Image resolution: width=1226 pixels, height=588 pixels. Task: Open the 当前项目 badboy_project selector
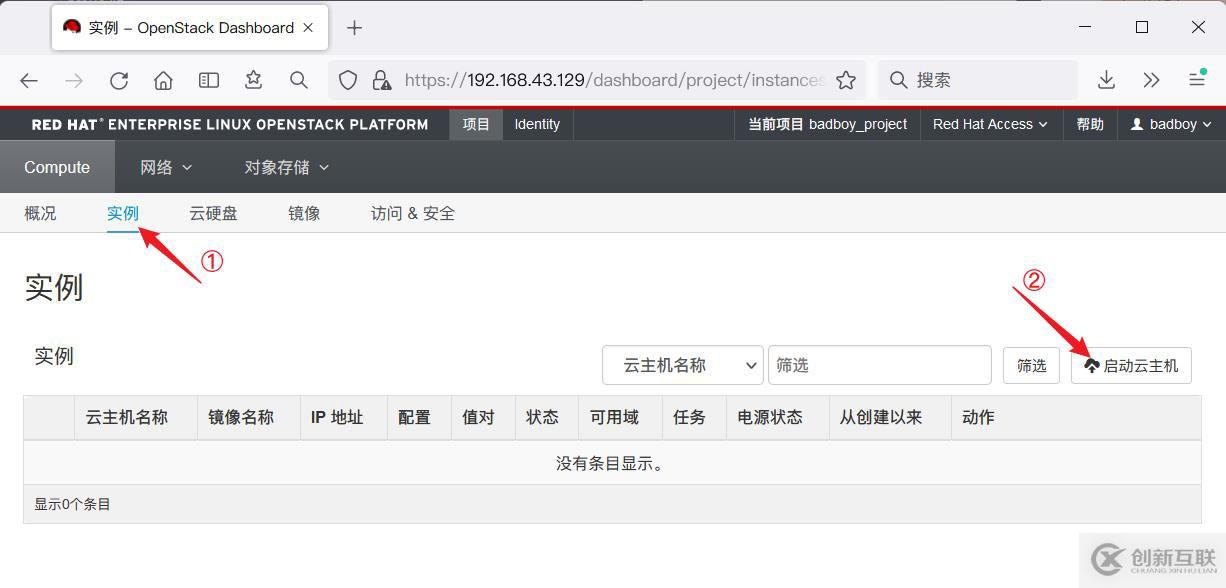click(x=827, y=124)
